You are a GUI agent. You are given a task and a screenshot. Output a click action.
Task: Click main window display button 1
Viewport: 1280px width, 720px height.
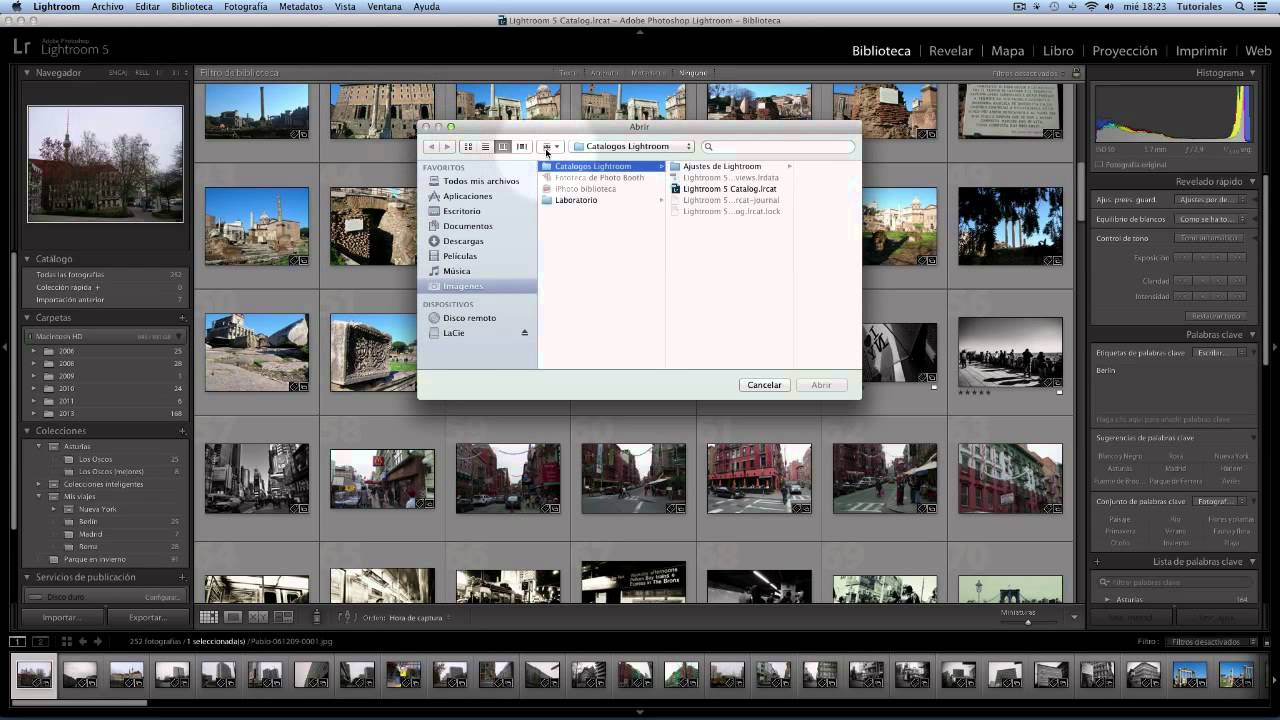click(x=17, y=641)
